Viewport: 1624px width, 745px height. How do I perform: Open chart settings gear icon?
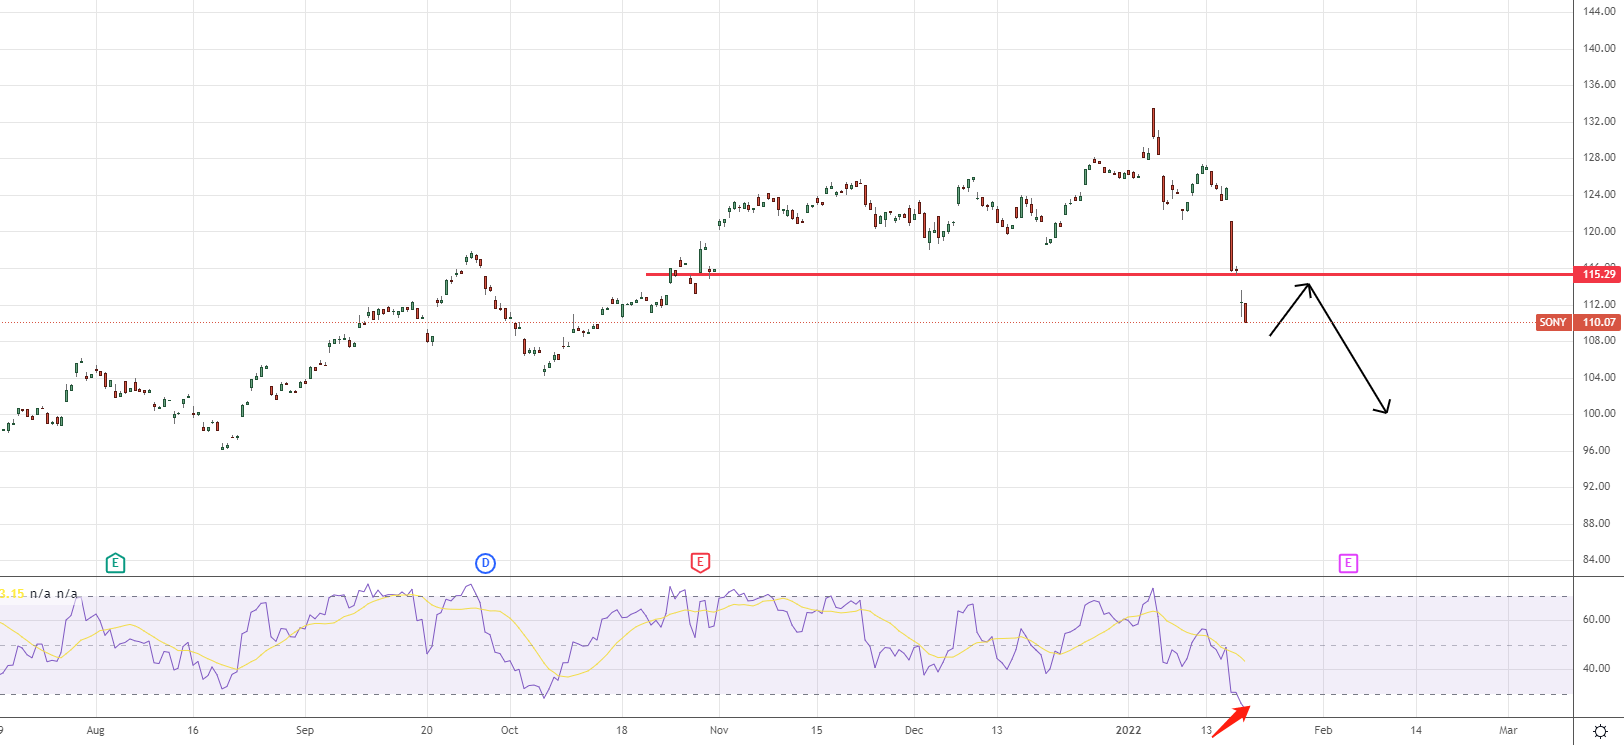click(x=1600, y=731)
